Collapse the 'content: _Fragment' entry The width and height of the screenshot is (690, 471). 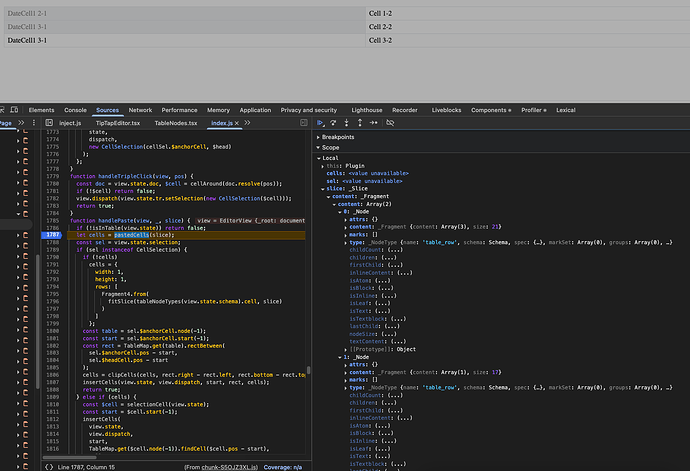pyautogui.click(x=328, y=197)
